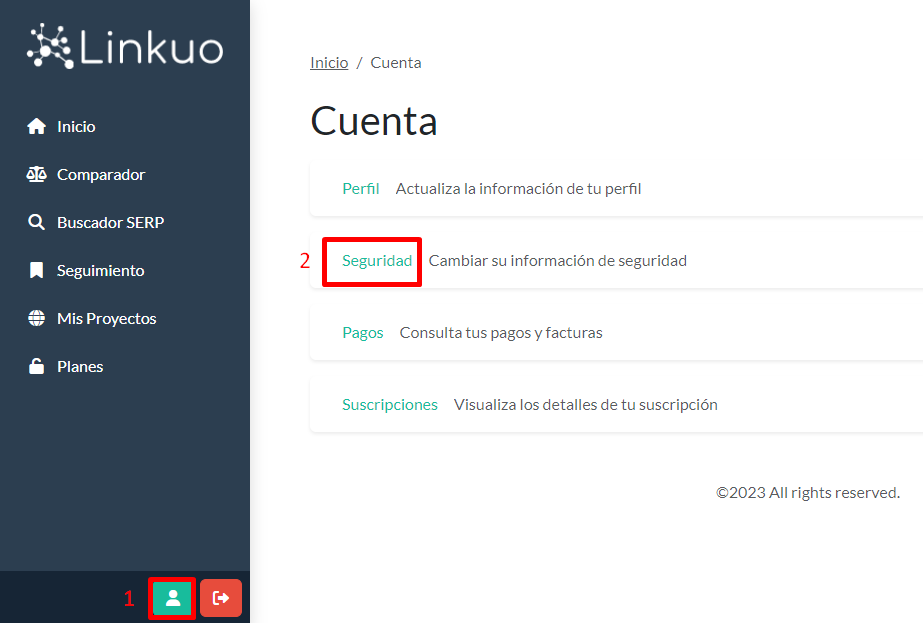Go to Inicio label in the sidebar menu
The image size is (923, 623).
pos(76,126)
